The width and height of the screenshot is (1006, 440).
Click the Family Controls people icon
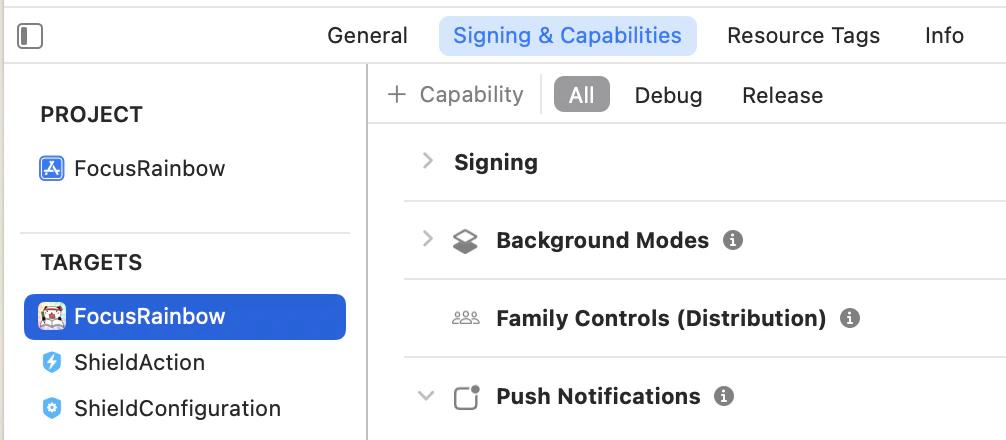click(x=465, y=318)
